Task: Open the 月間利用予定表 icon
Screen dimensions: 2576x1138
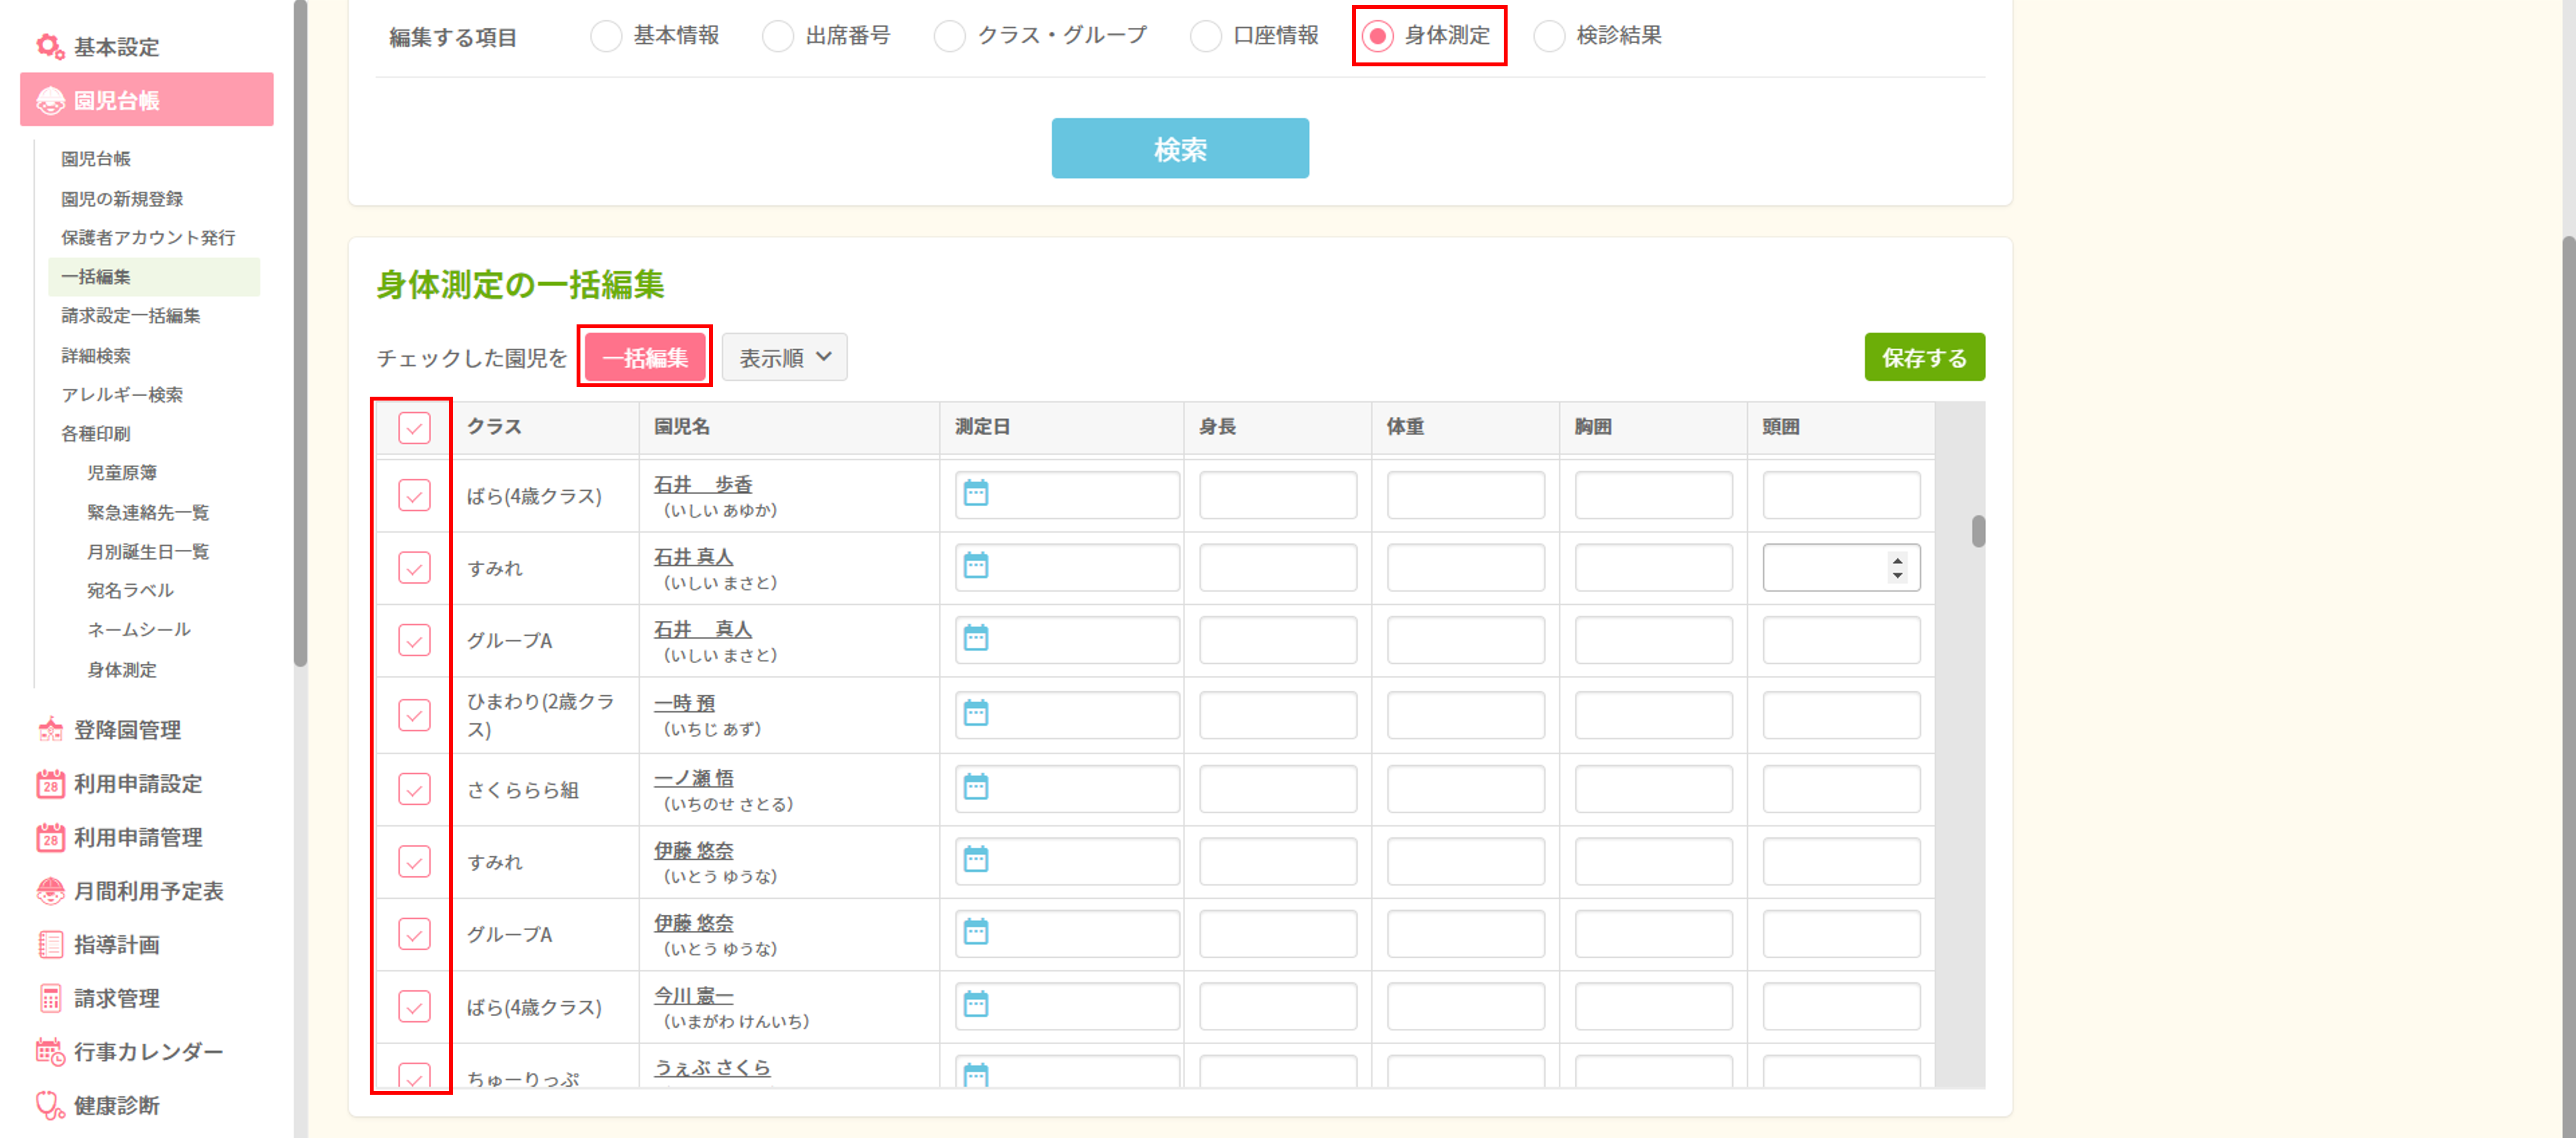Action: (x=50, y=891)
